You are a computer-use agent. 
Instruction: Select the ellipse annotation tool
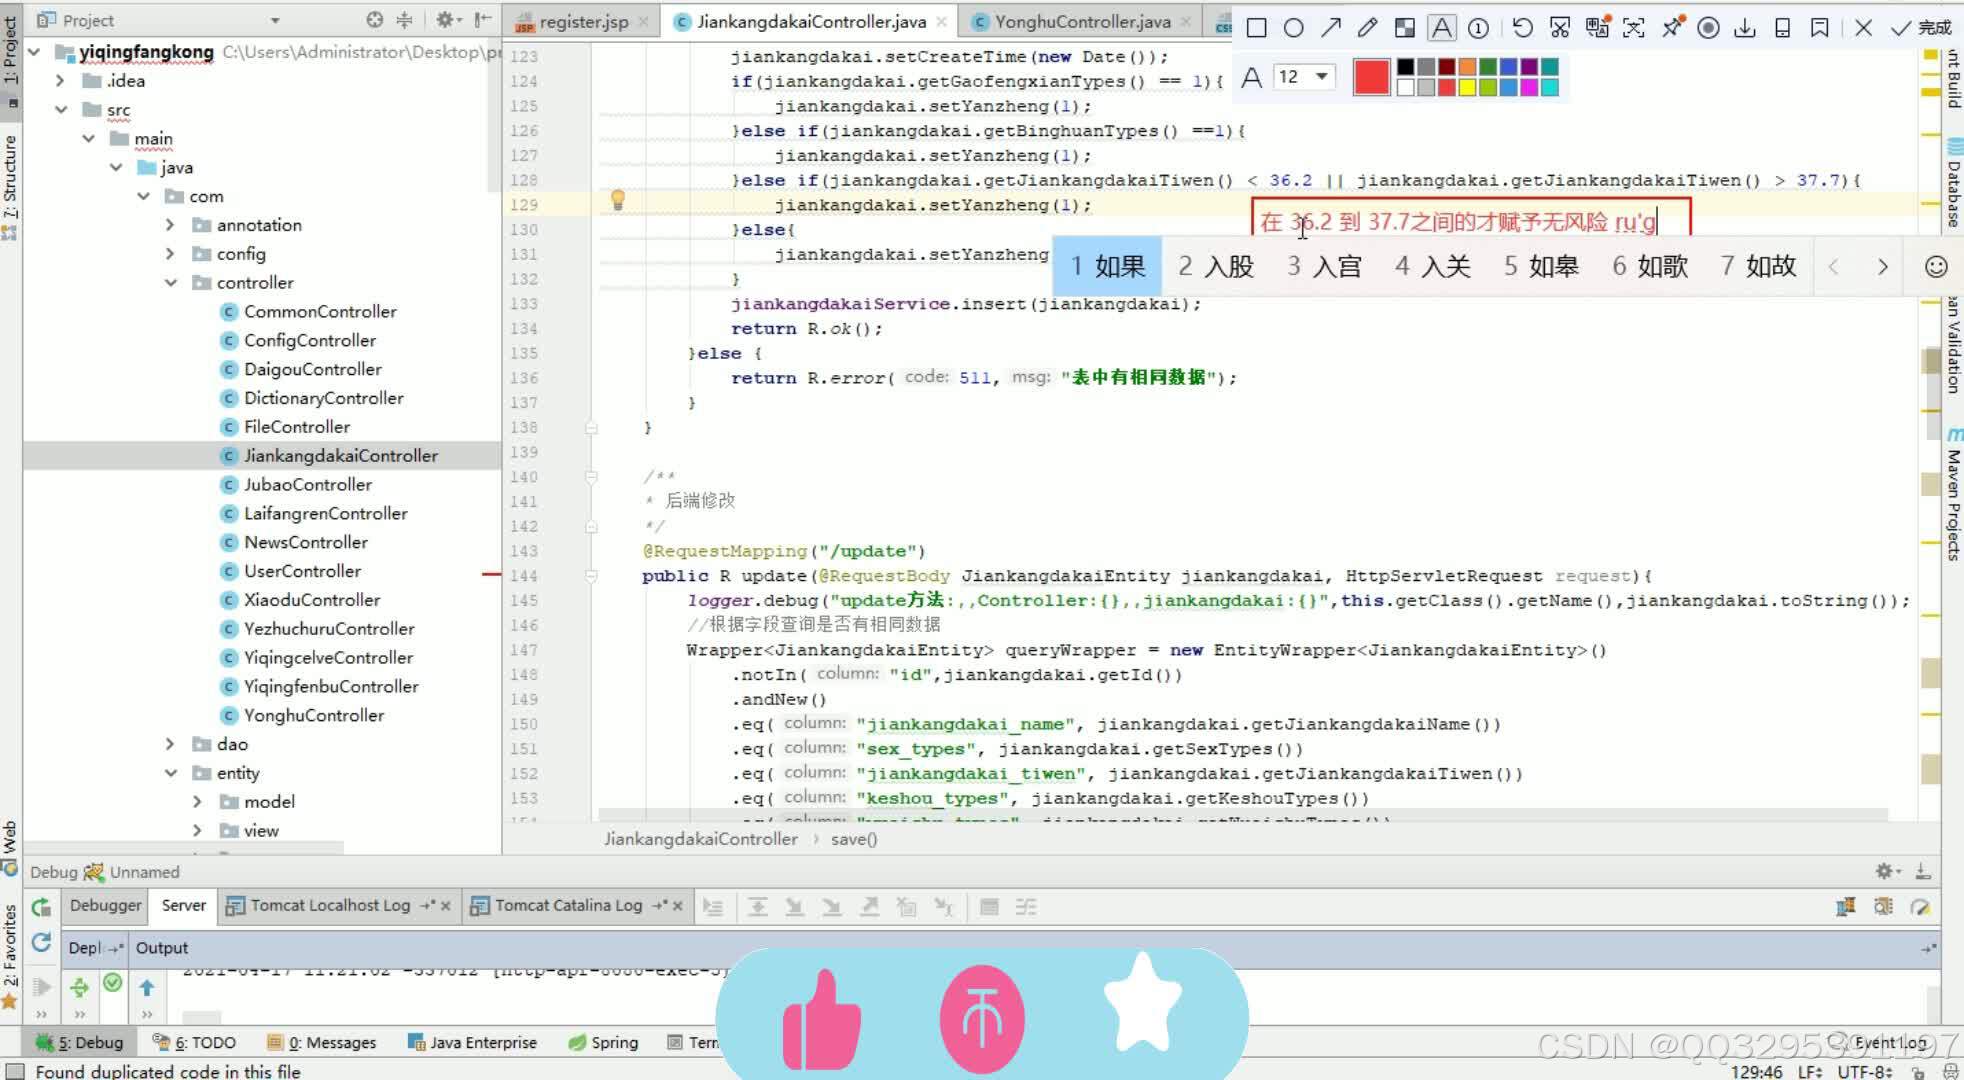(x=1293, y=28)
